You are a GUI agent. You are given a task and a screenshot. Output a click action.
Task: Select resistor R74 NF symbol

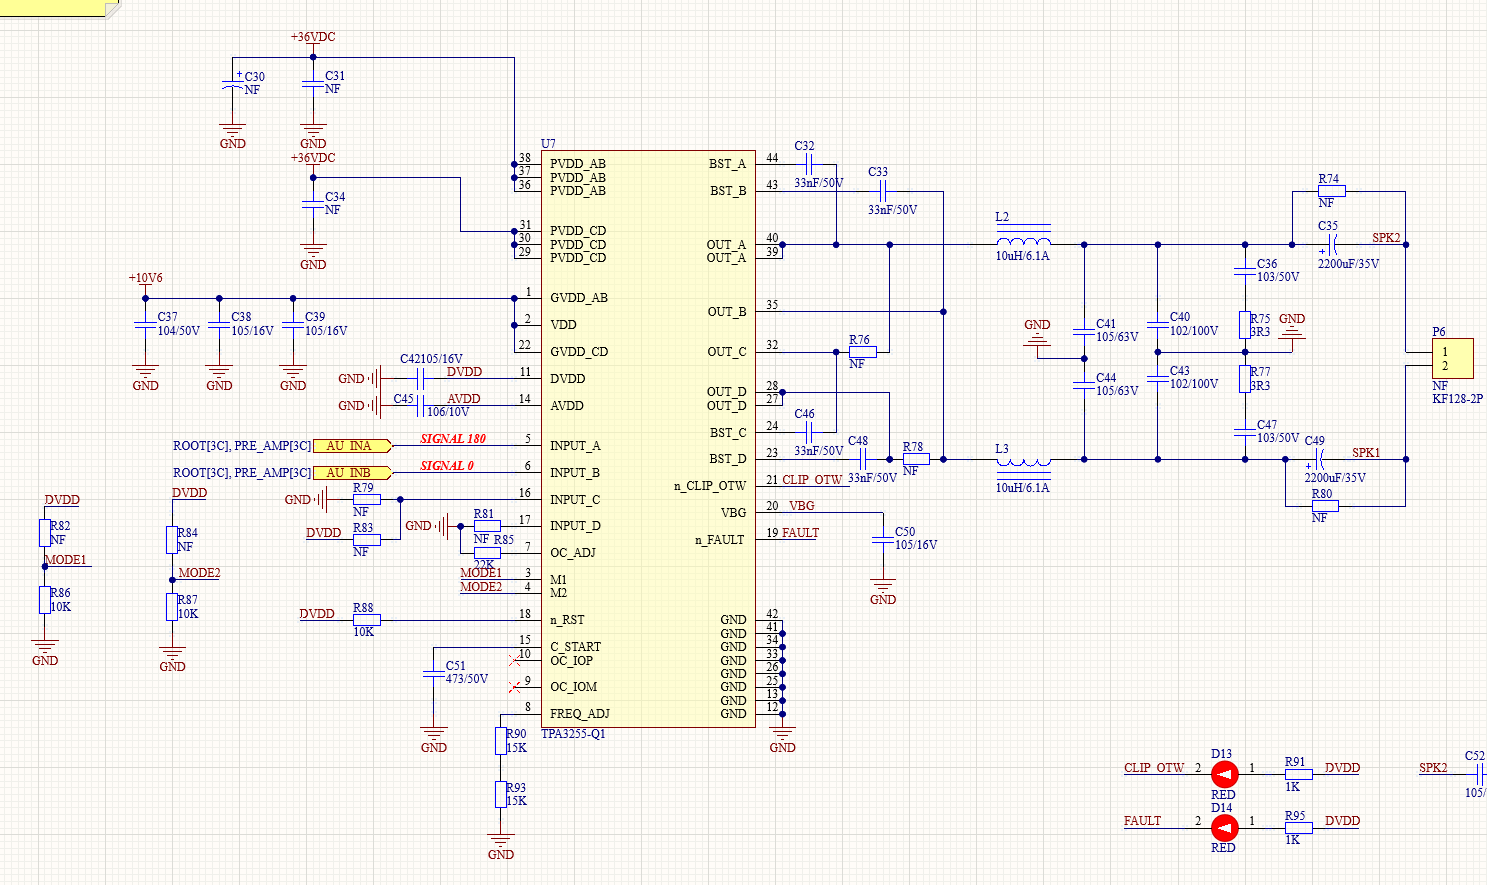(x=1332, y=190)
